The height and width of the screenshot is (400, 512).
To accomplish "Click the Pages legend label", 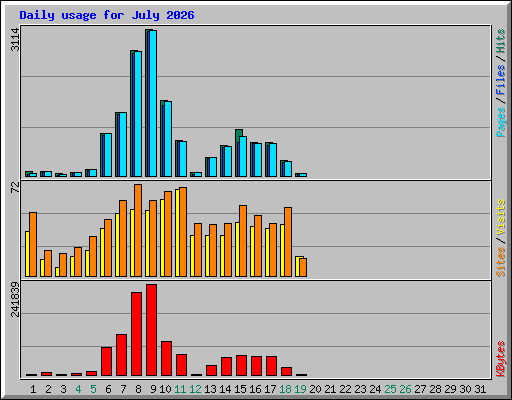I will tap(501, 122).
